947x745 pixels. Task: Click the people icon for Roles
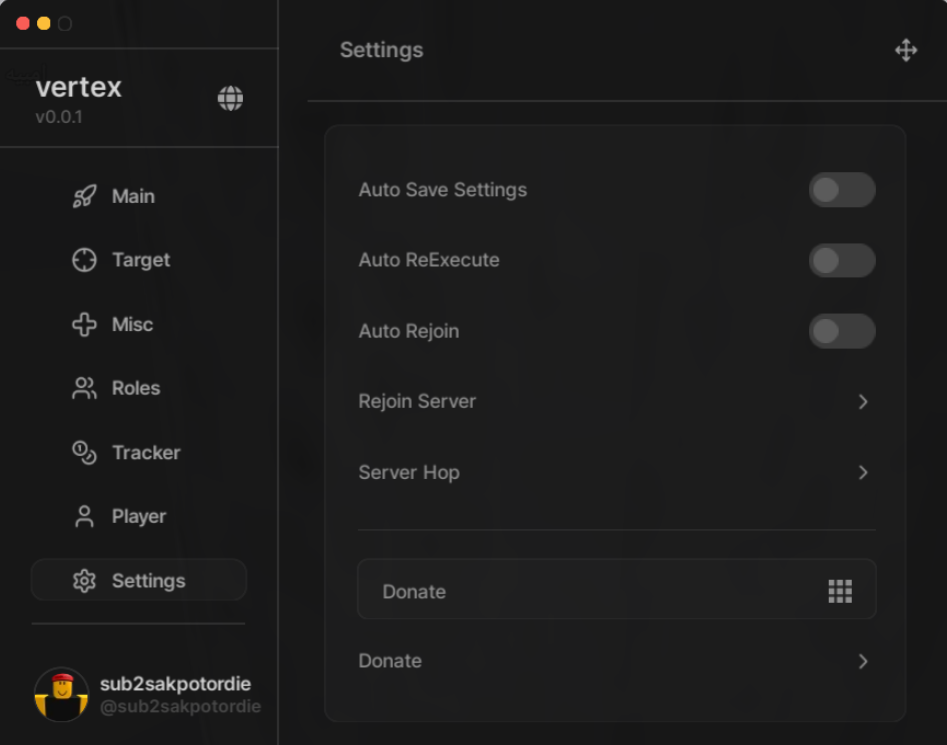click(x=85, y=388)
